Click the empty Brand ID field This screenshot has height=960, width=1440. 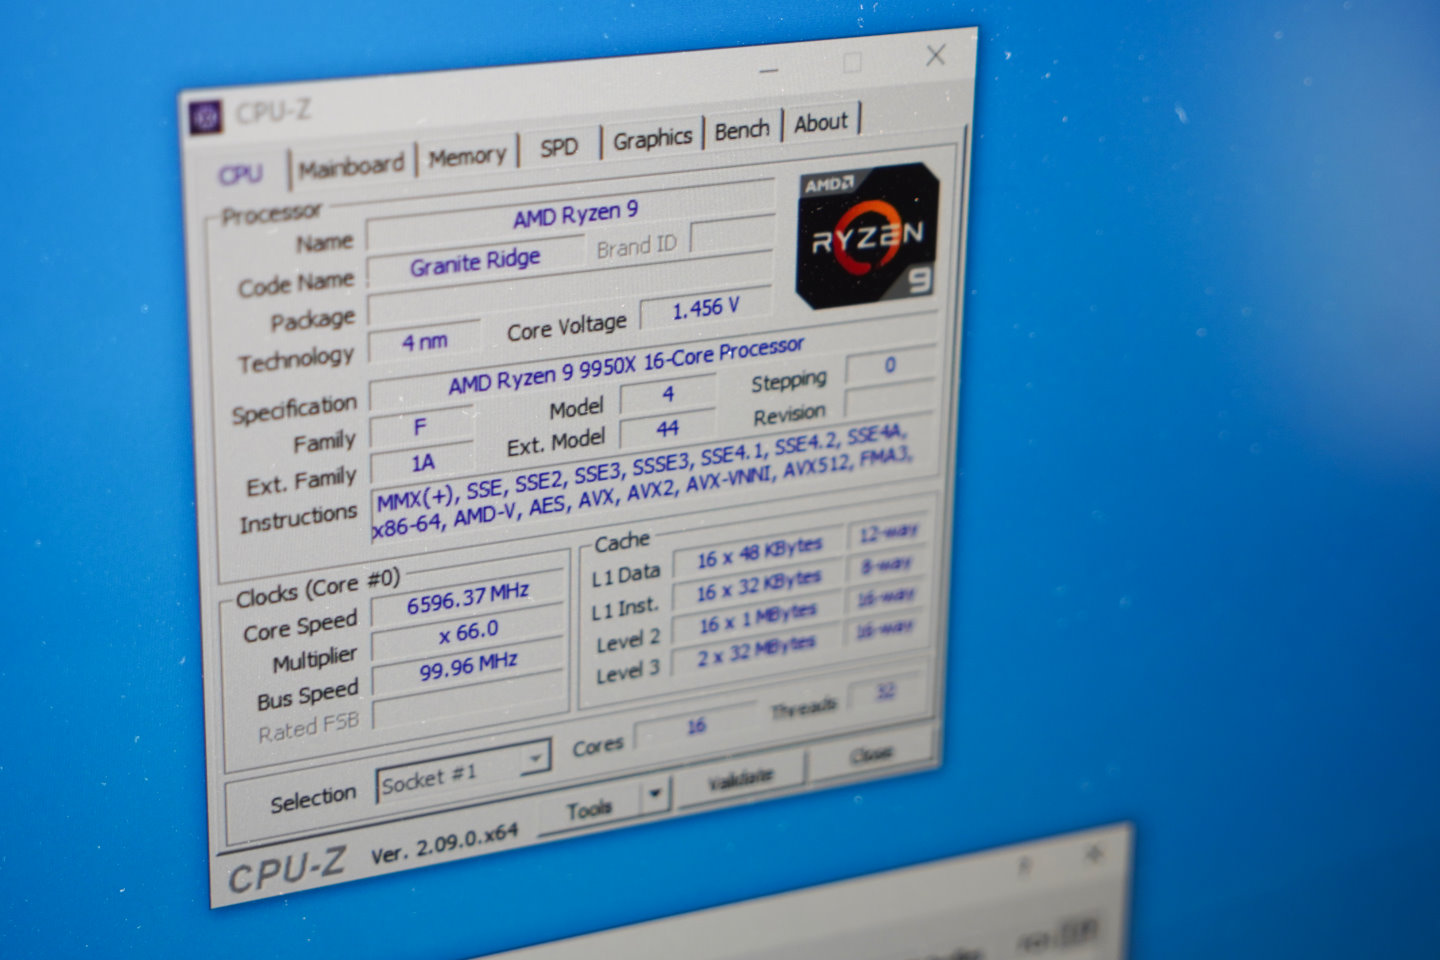tap(732, 234)
